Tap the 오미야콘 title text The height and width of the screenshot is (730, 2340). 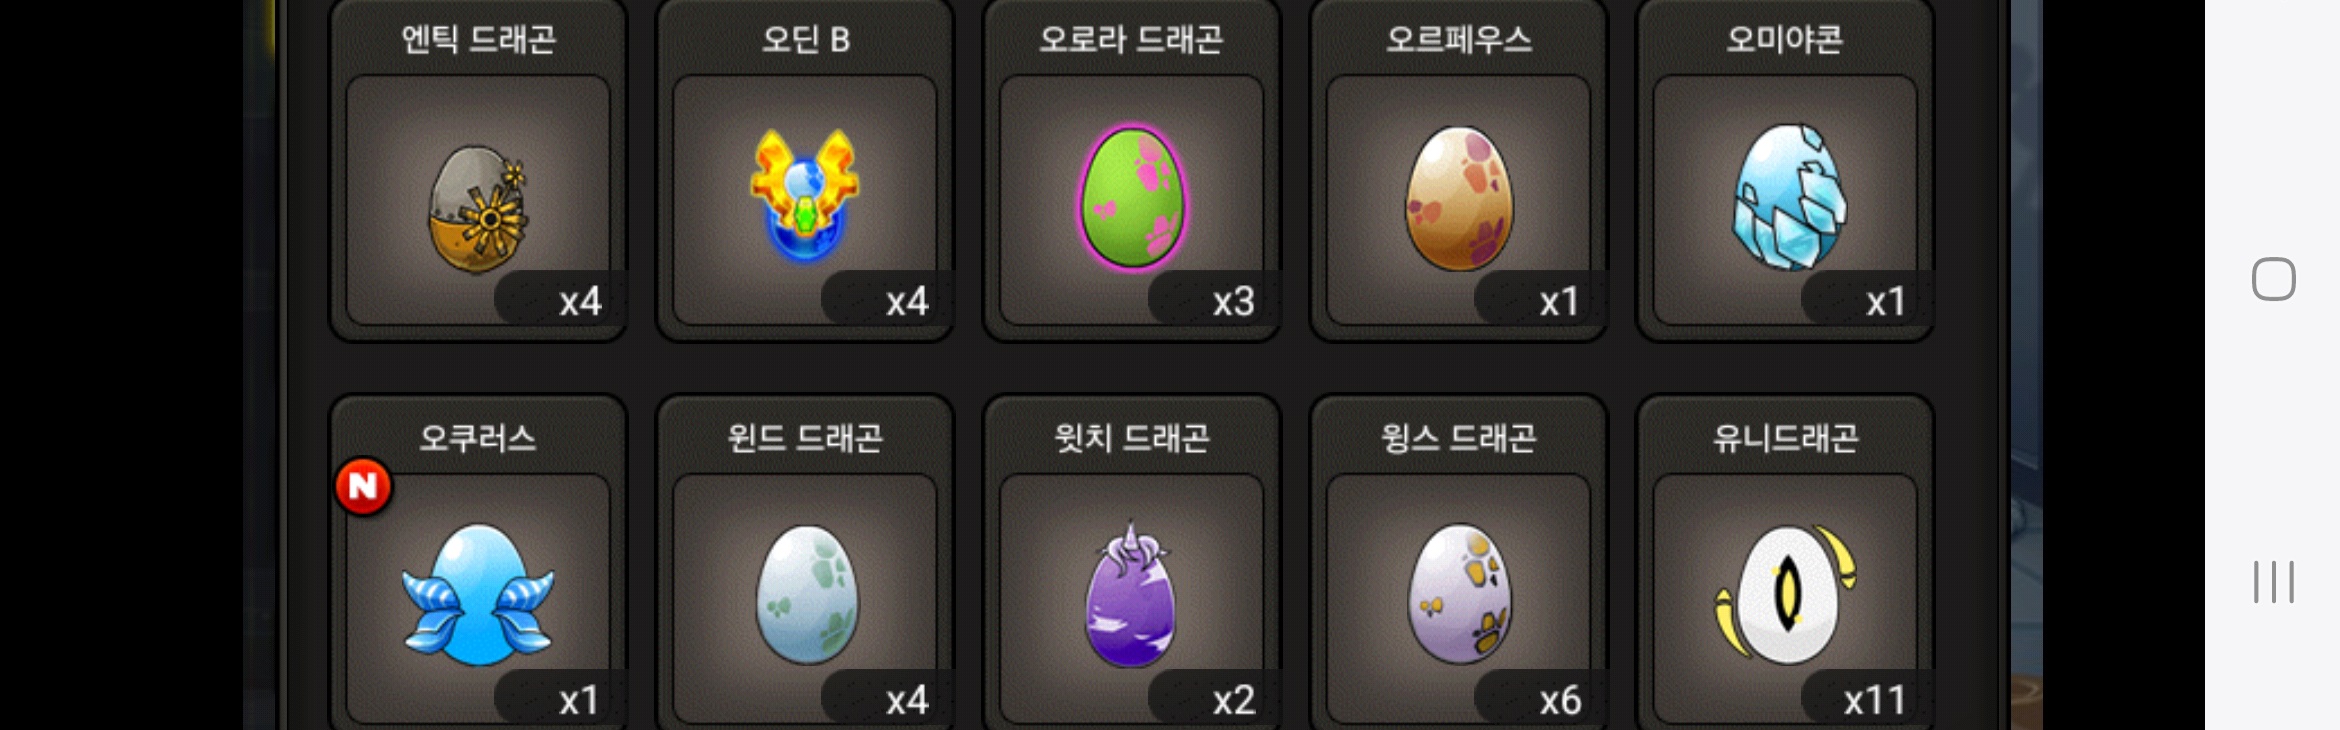point(1785,40)
